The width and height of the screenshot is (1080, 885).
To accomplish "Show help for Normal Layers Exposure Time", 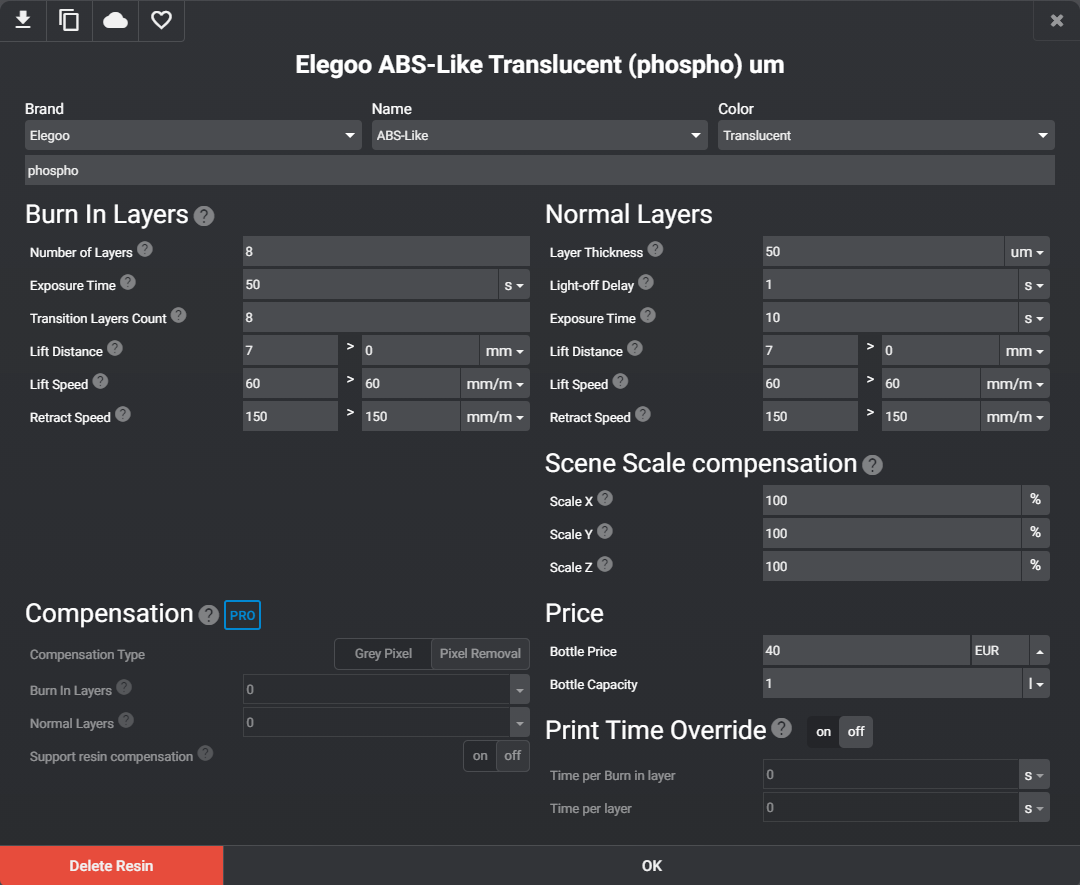I will (648, 315).
